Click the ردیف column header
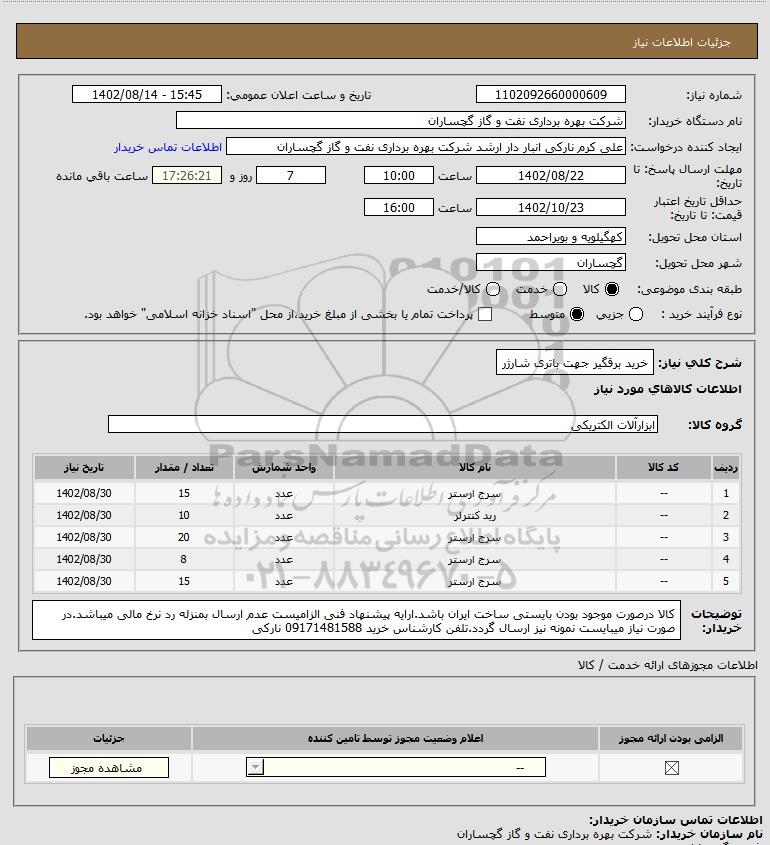 click(x=726, y=467)
